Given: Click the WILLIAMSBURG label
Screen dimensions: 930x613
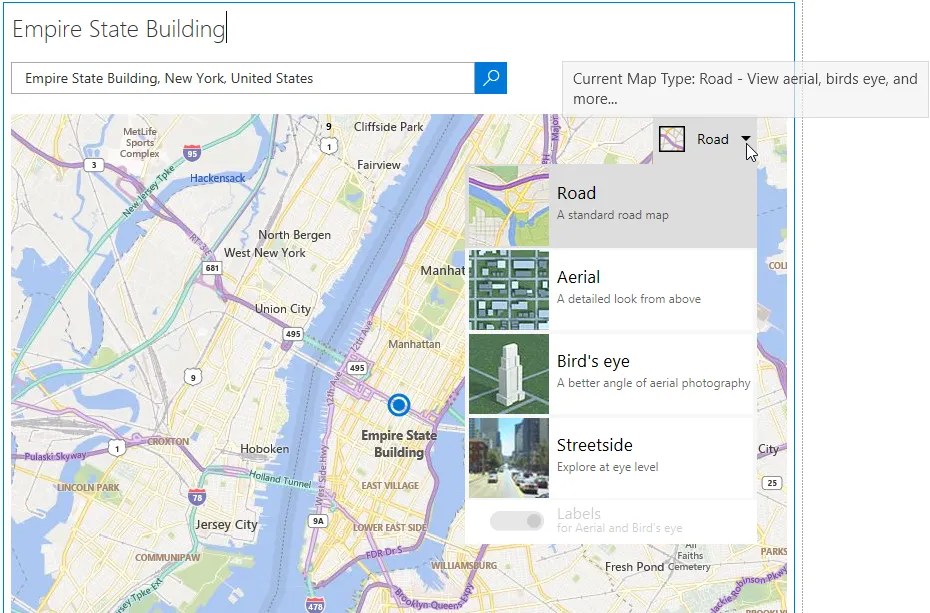Looking at the screenshot, I should click(x=464, y=566).
